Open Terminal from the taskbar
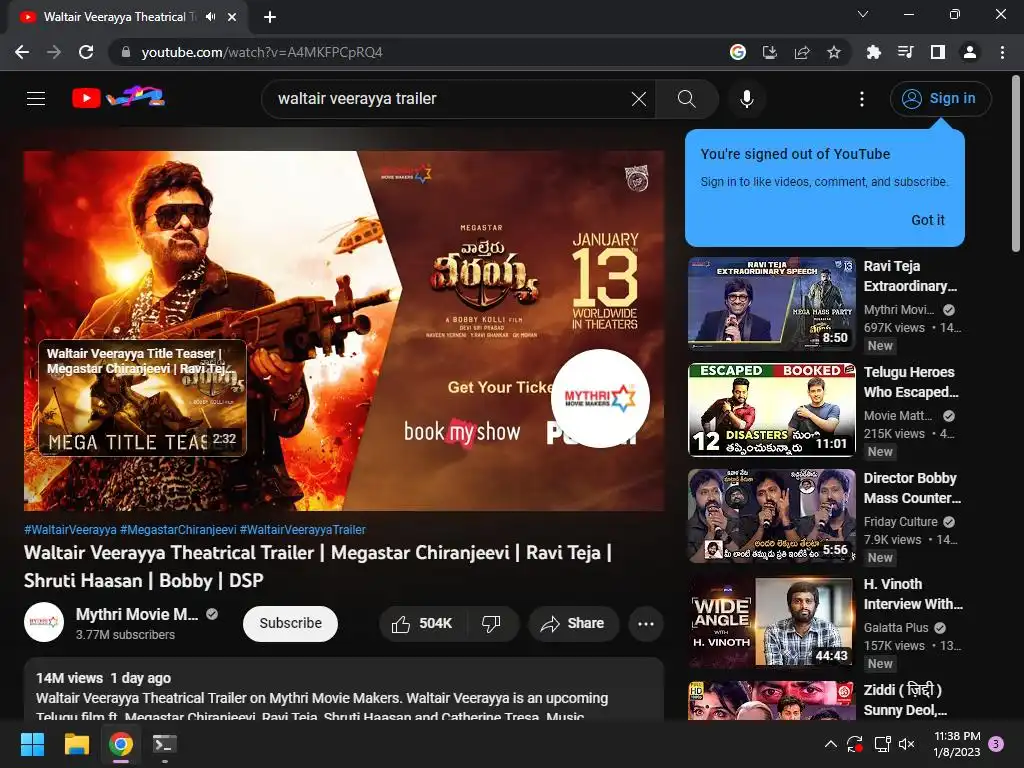Screen dimensions: 1024x768 point(165,744)
